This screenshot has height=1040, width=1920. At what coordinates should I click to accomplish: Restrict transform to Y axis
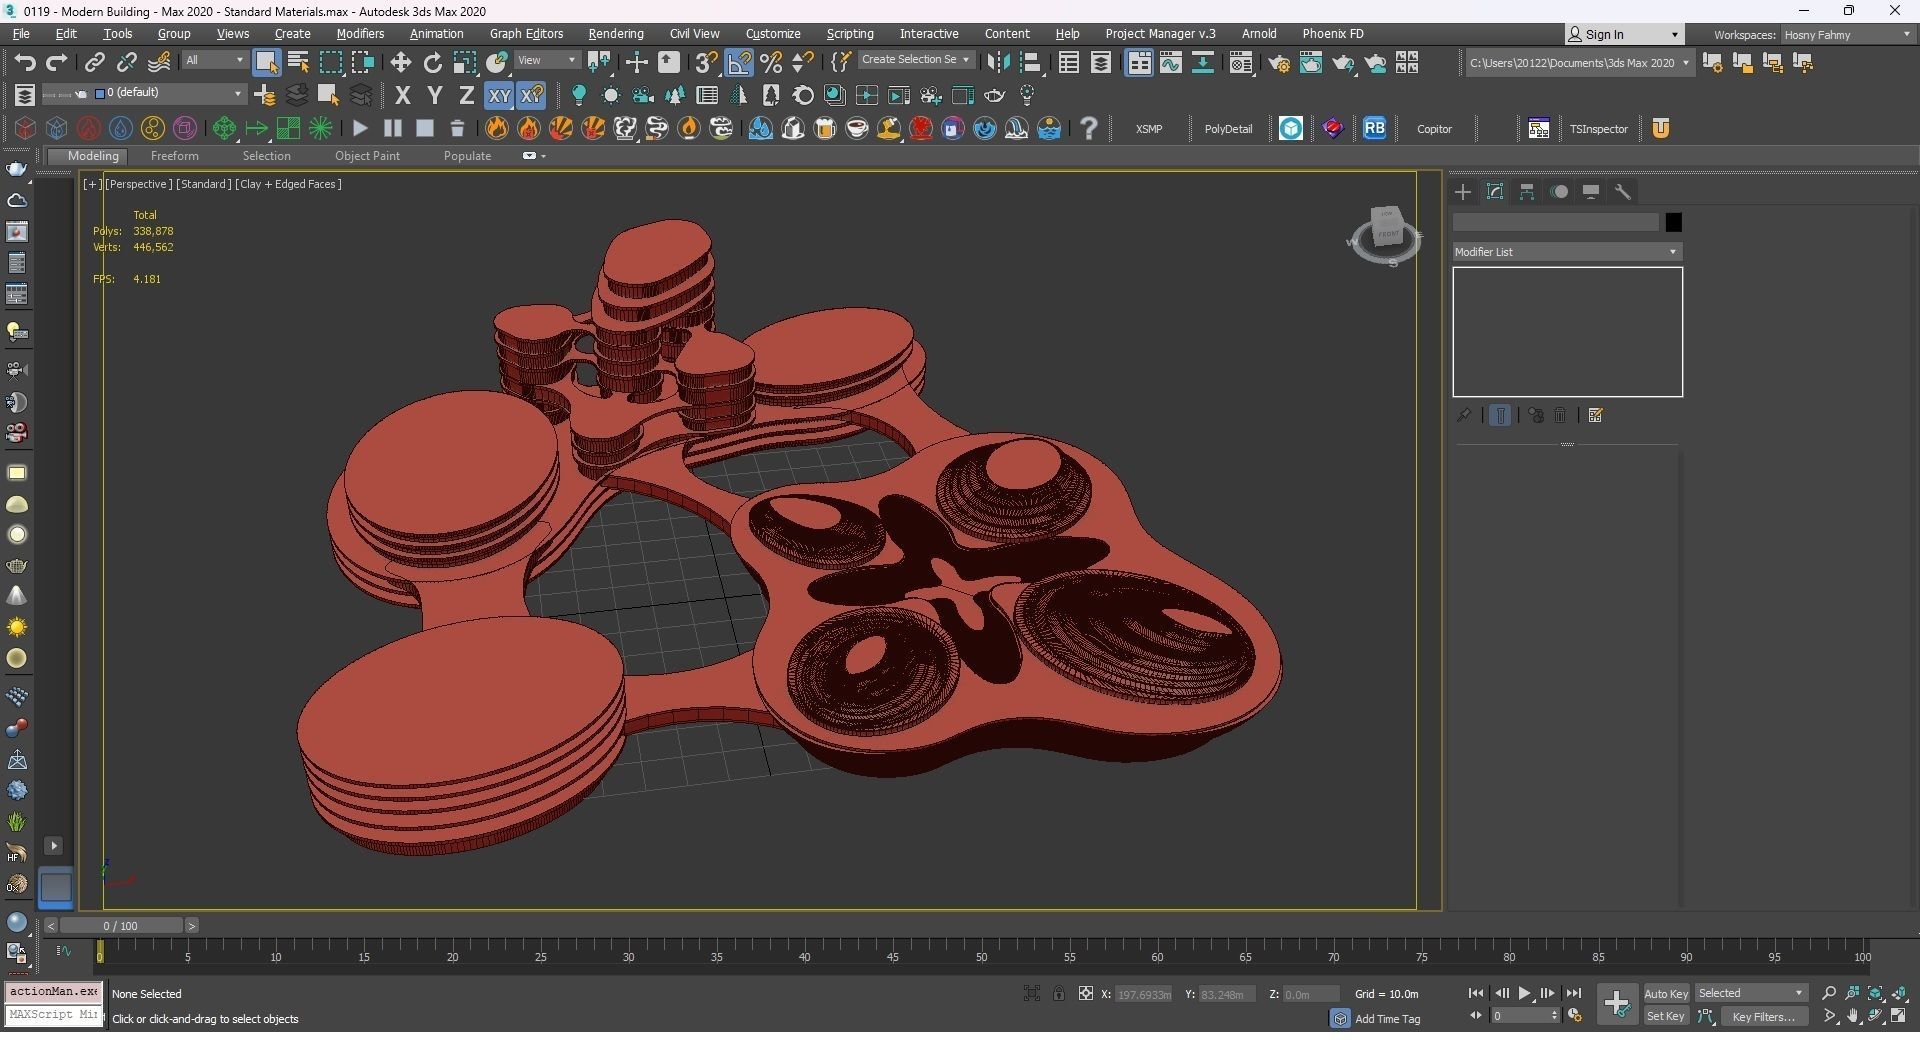click(x=435, y=96)
